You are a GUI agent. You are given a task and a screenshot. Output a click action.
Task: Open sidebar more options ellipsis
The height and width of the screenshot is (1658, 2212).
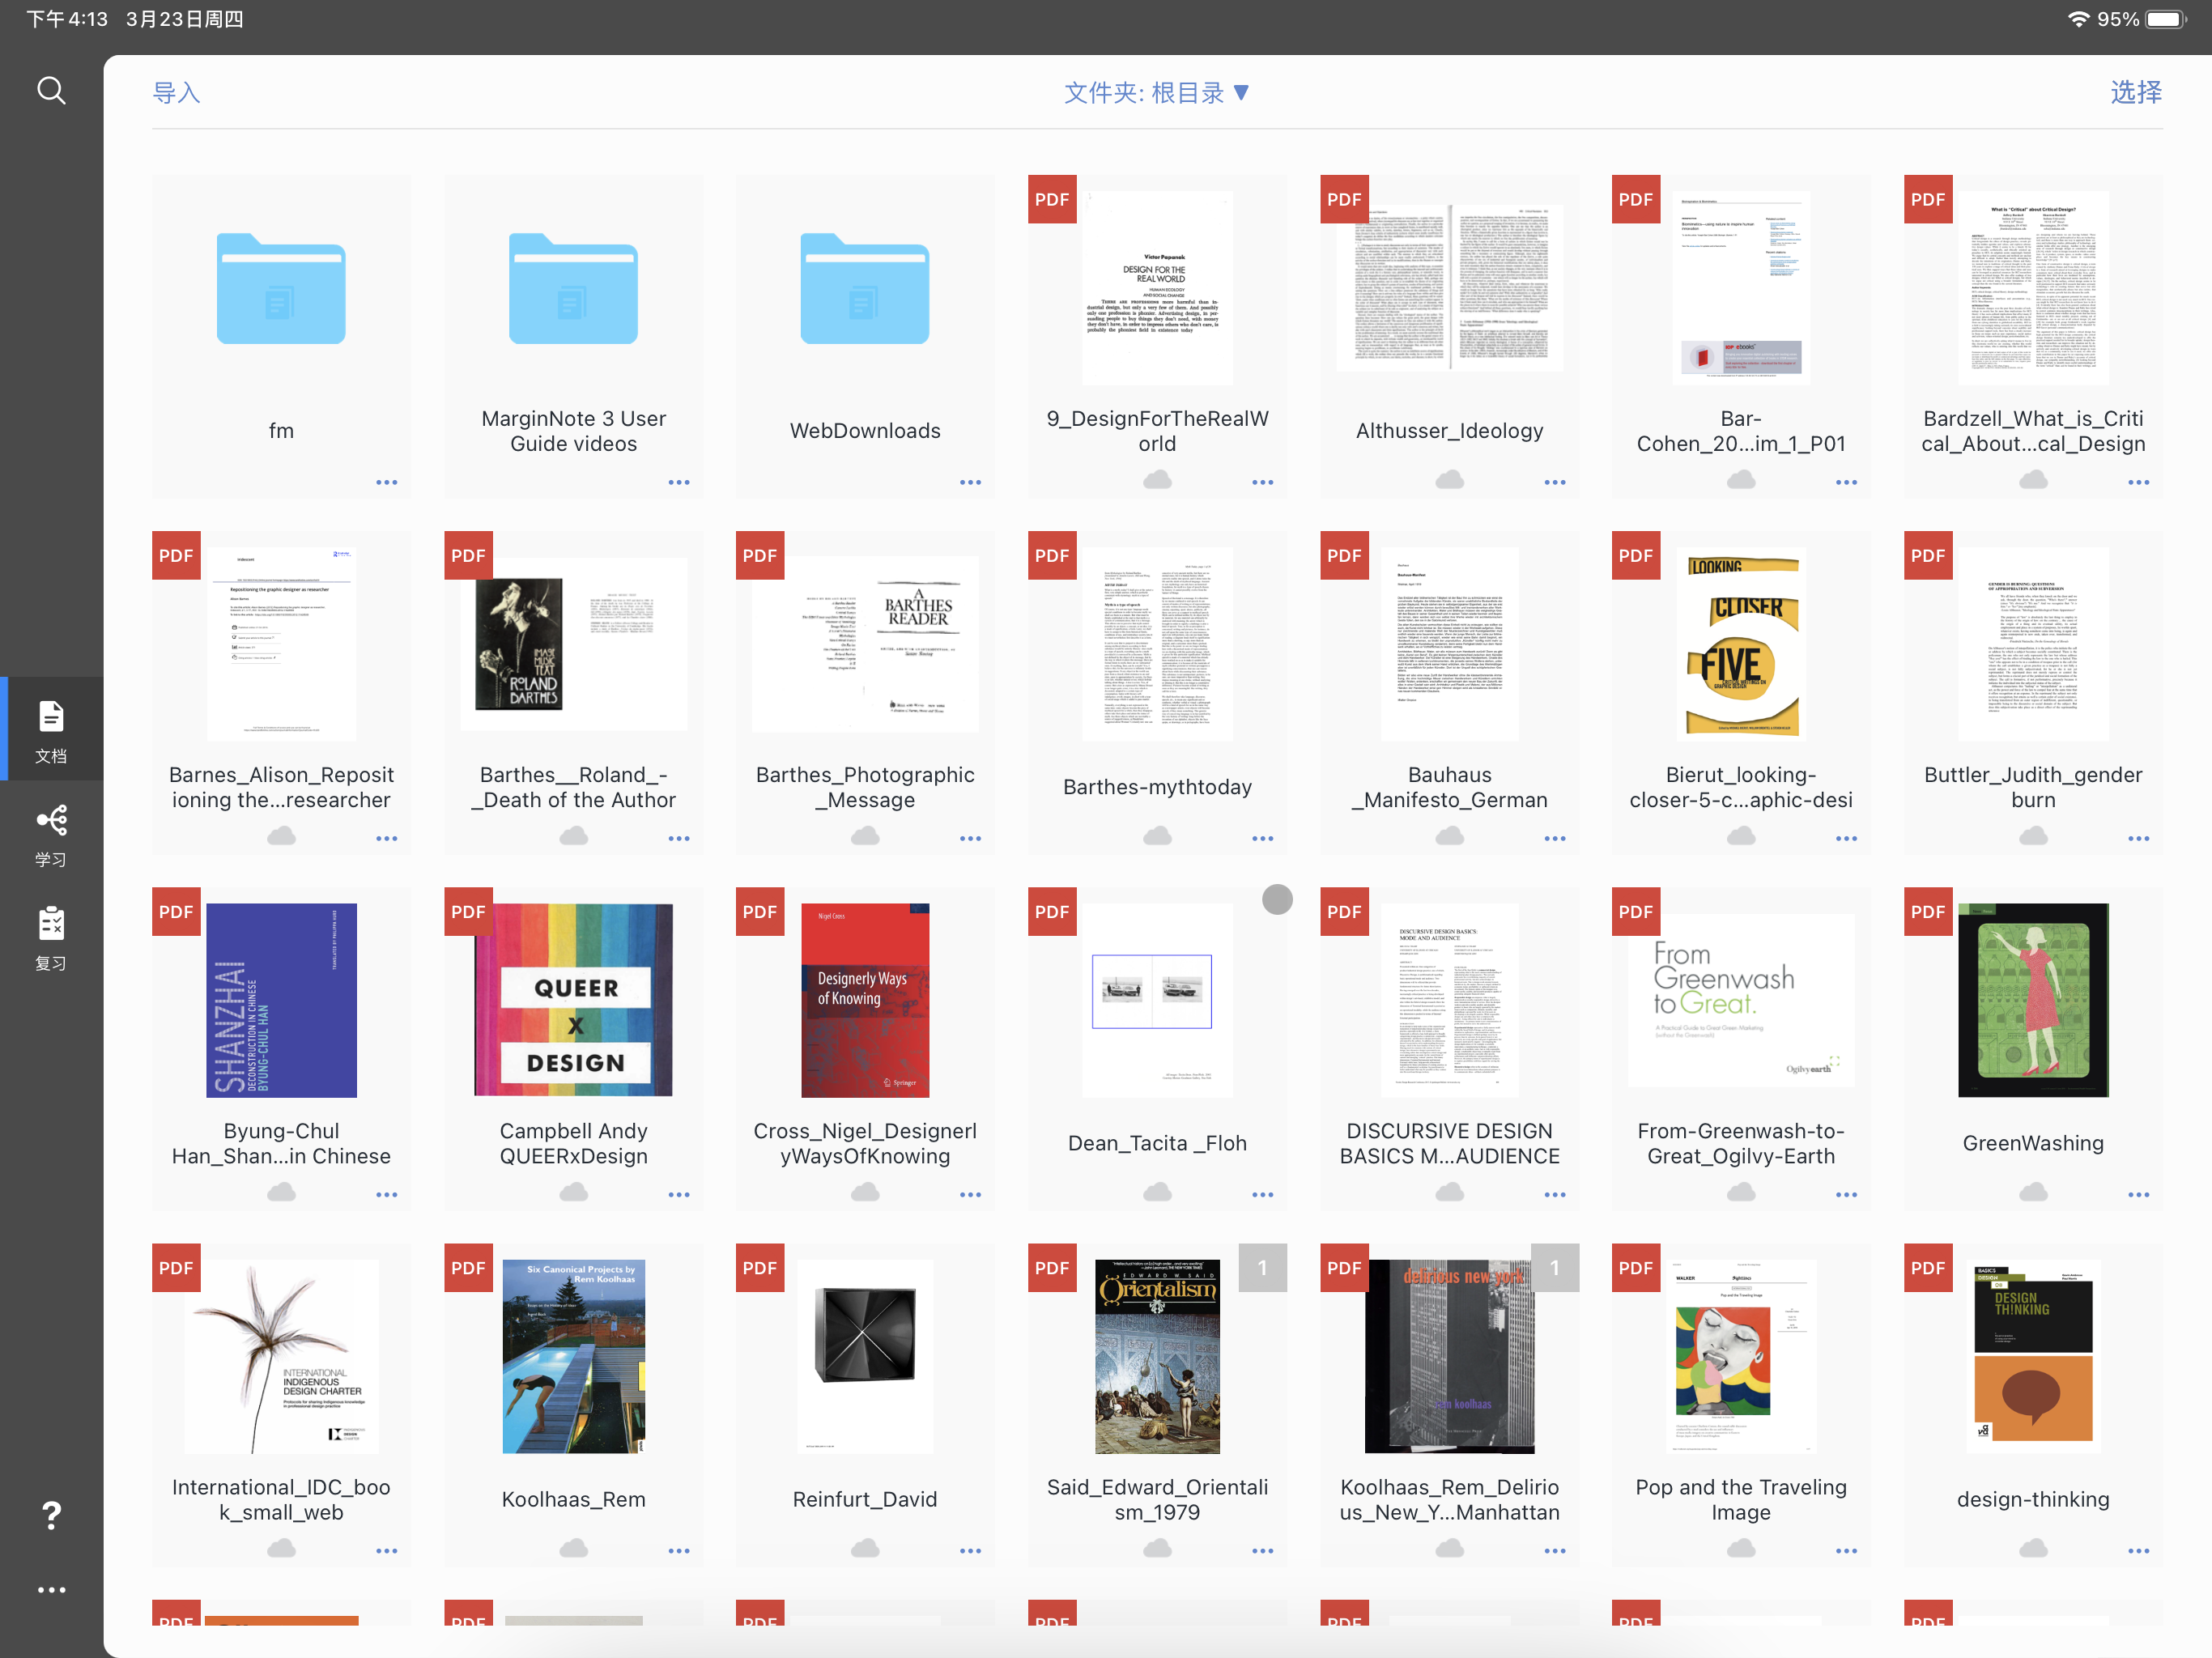pyautogui.click(x=51, y=1590)
